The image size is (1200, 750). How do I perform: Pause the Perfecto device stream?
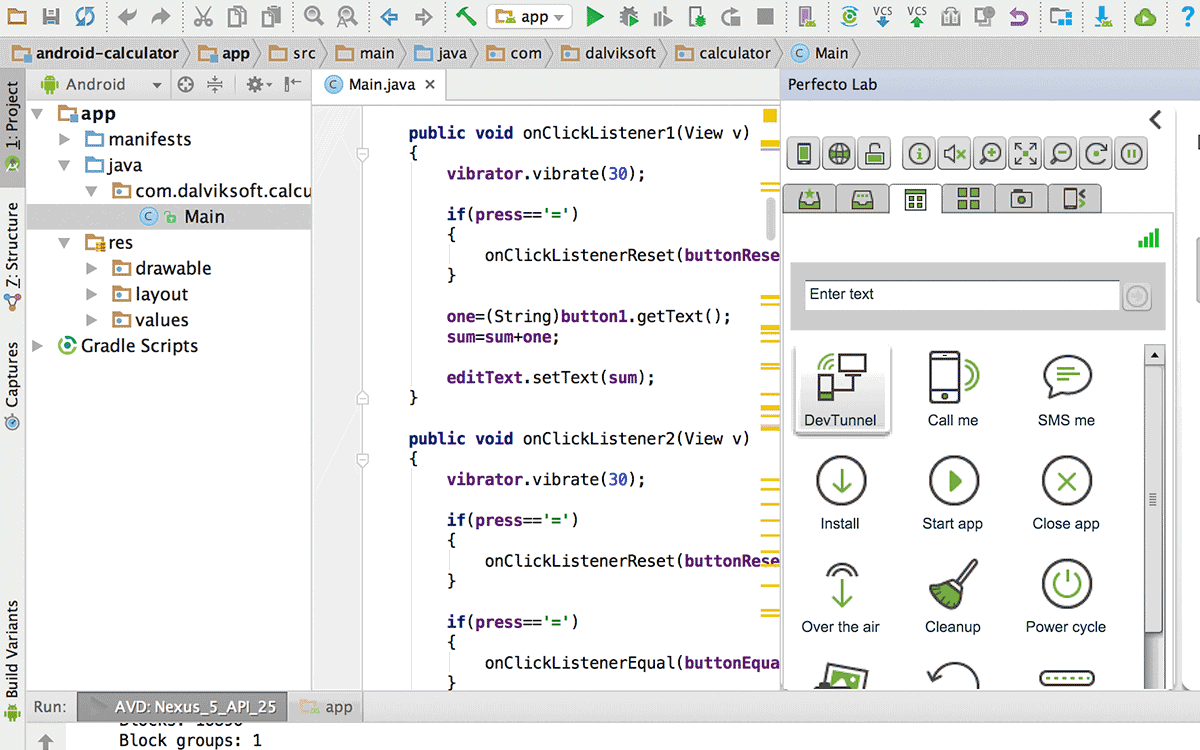[x=1131, y=154]
